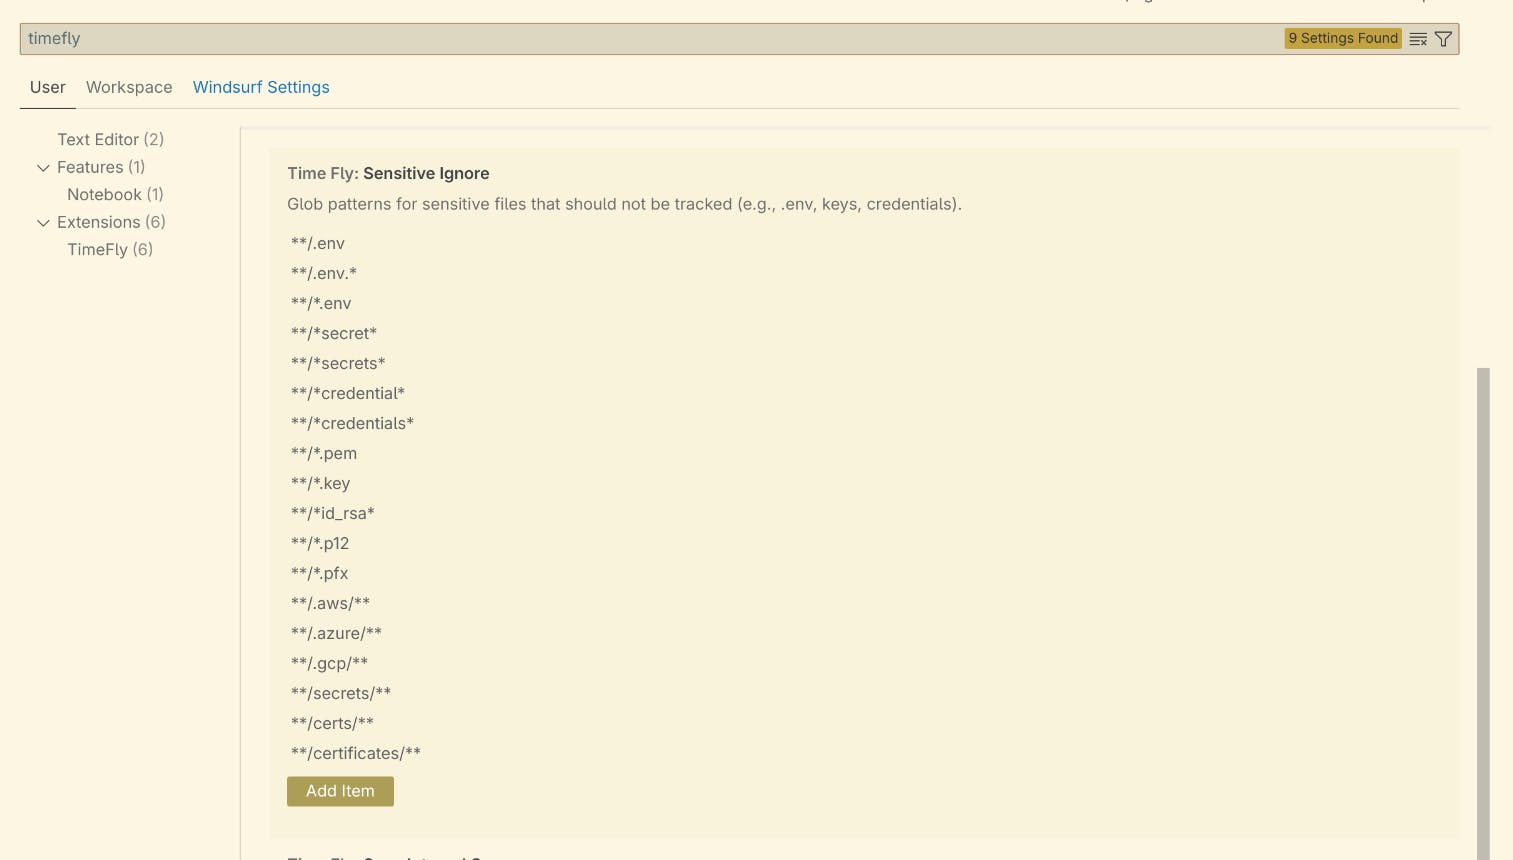Collapse the Extensions tree chevron
The height and width of the screenshot is (860, 1513).
click(43, 222)
